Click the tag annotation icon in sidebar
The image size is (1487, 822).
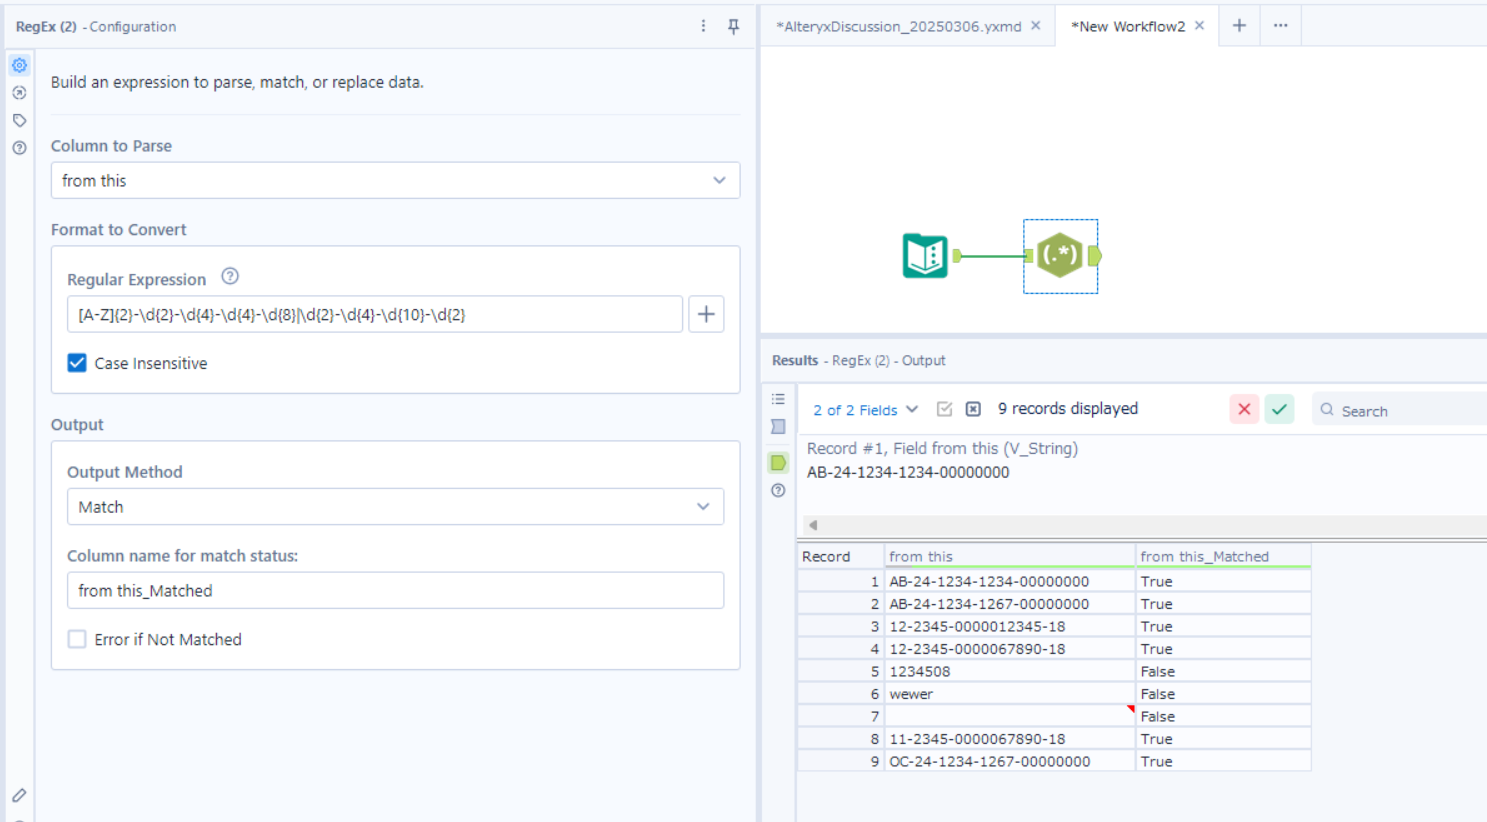click(19, 119)
